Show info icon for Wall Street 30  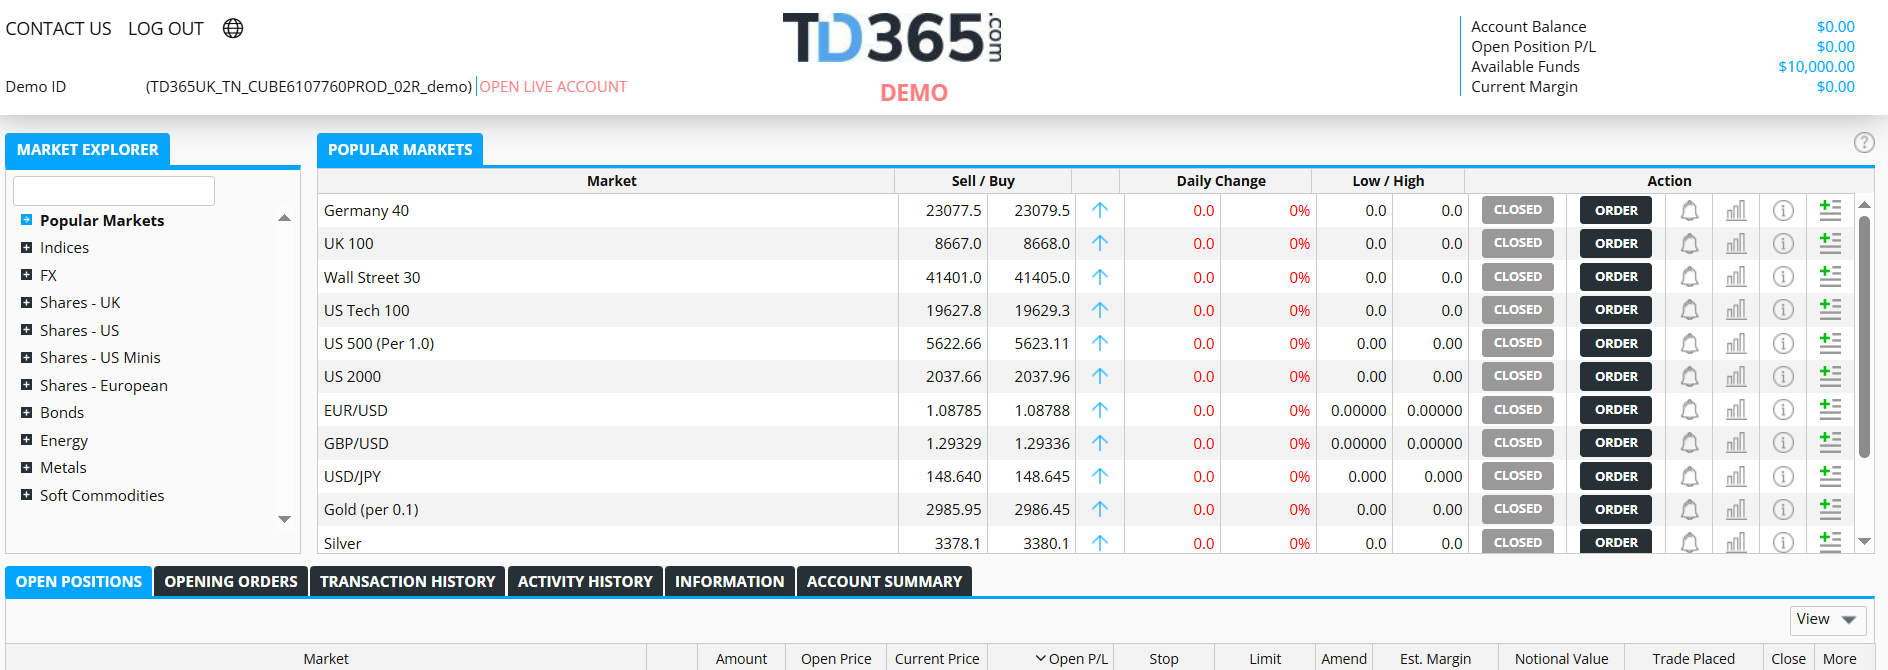pyautogui.click(x=1783, y=277)
